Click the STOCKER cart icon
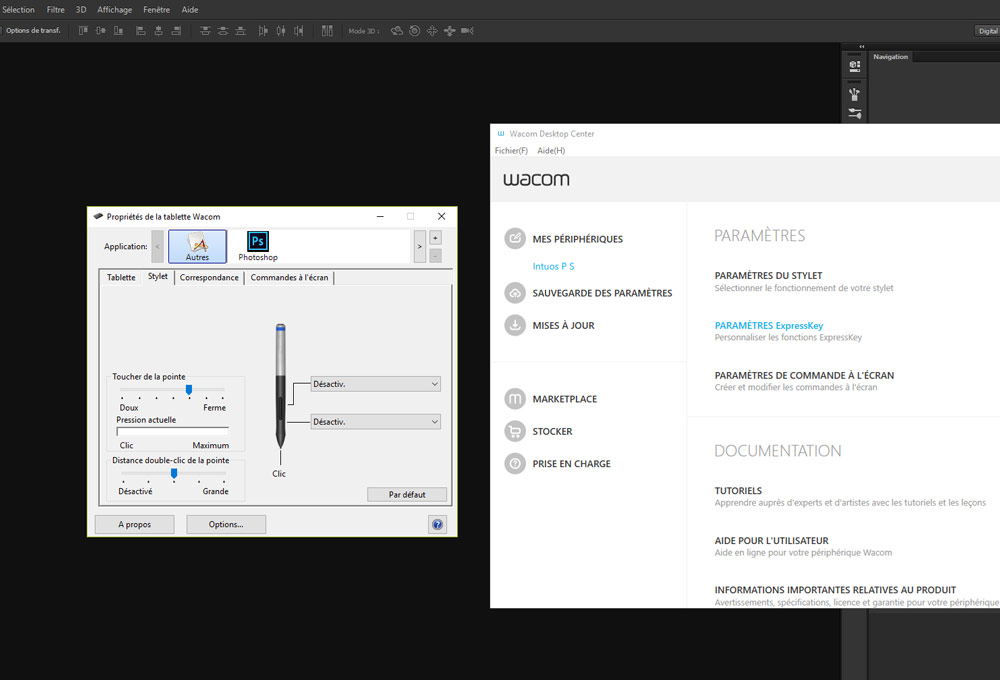 [515, 432]
